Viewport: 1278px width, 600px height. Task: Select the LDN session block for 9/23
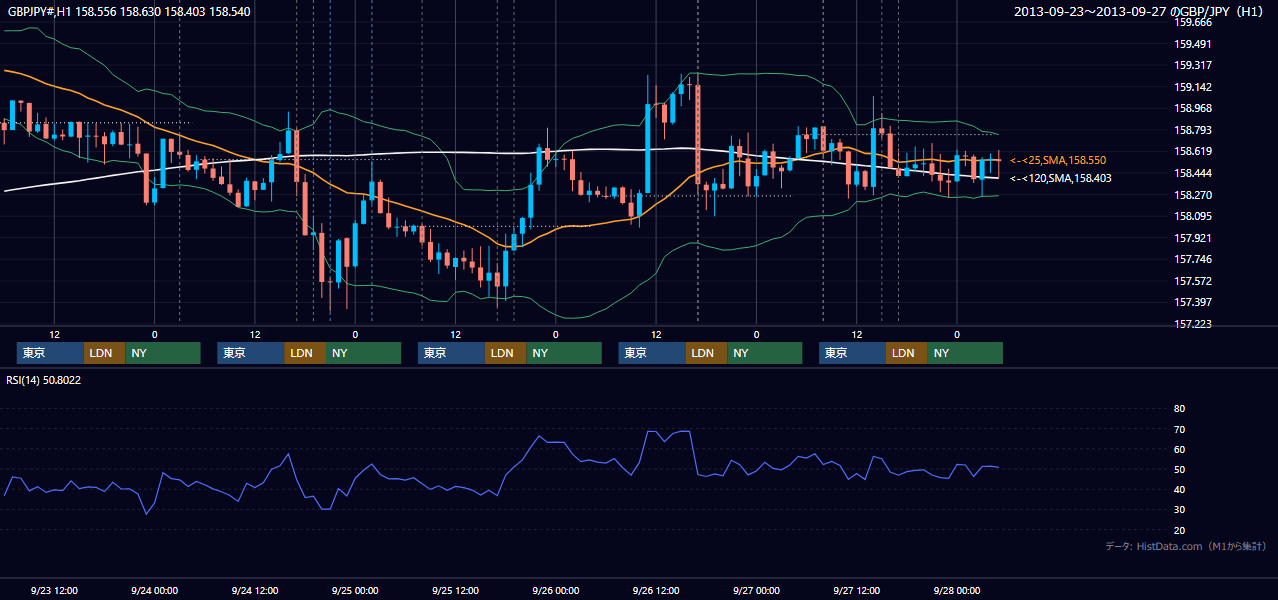point(104,353)
